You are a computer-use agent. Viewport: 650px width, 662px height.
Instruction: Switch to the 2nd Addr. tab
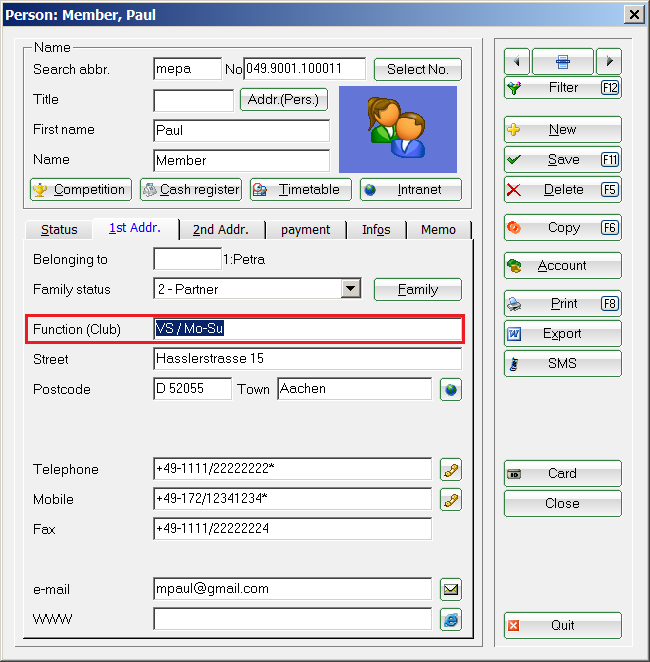point(221,230)
